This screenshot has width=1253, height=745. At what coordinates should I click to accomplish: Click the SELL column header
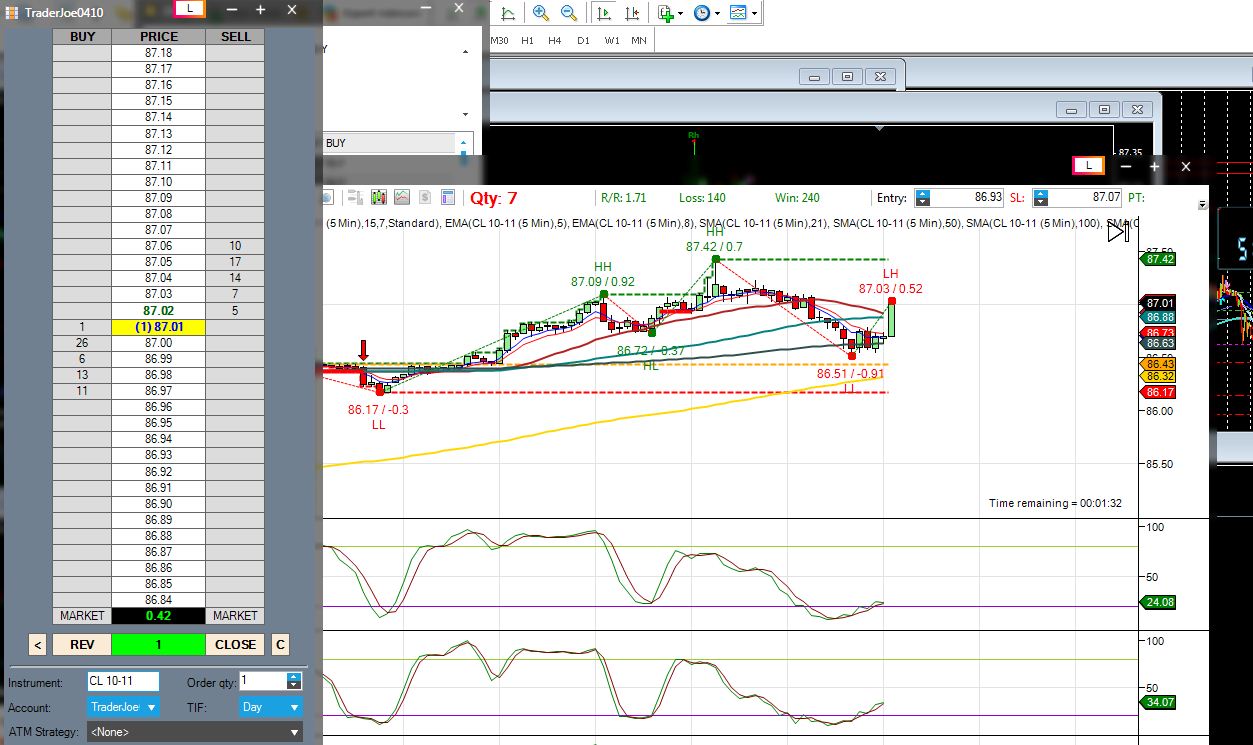click(235, 37)
